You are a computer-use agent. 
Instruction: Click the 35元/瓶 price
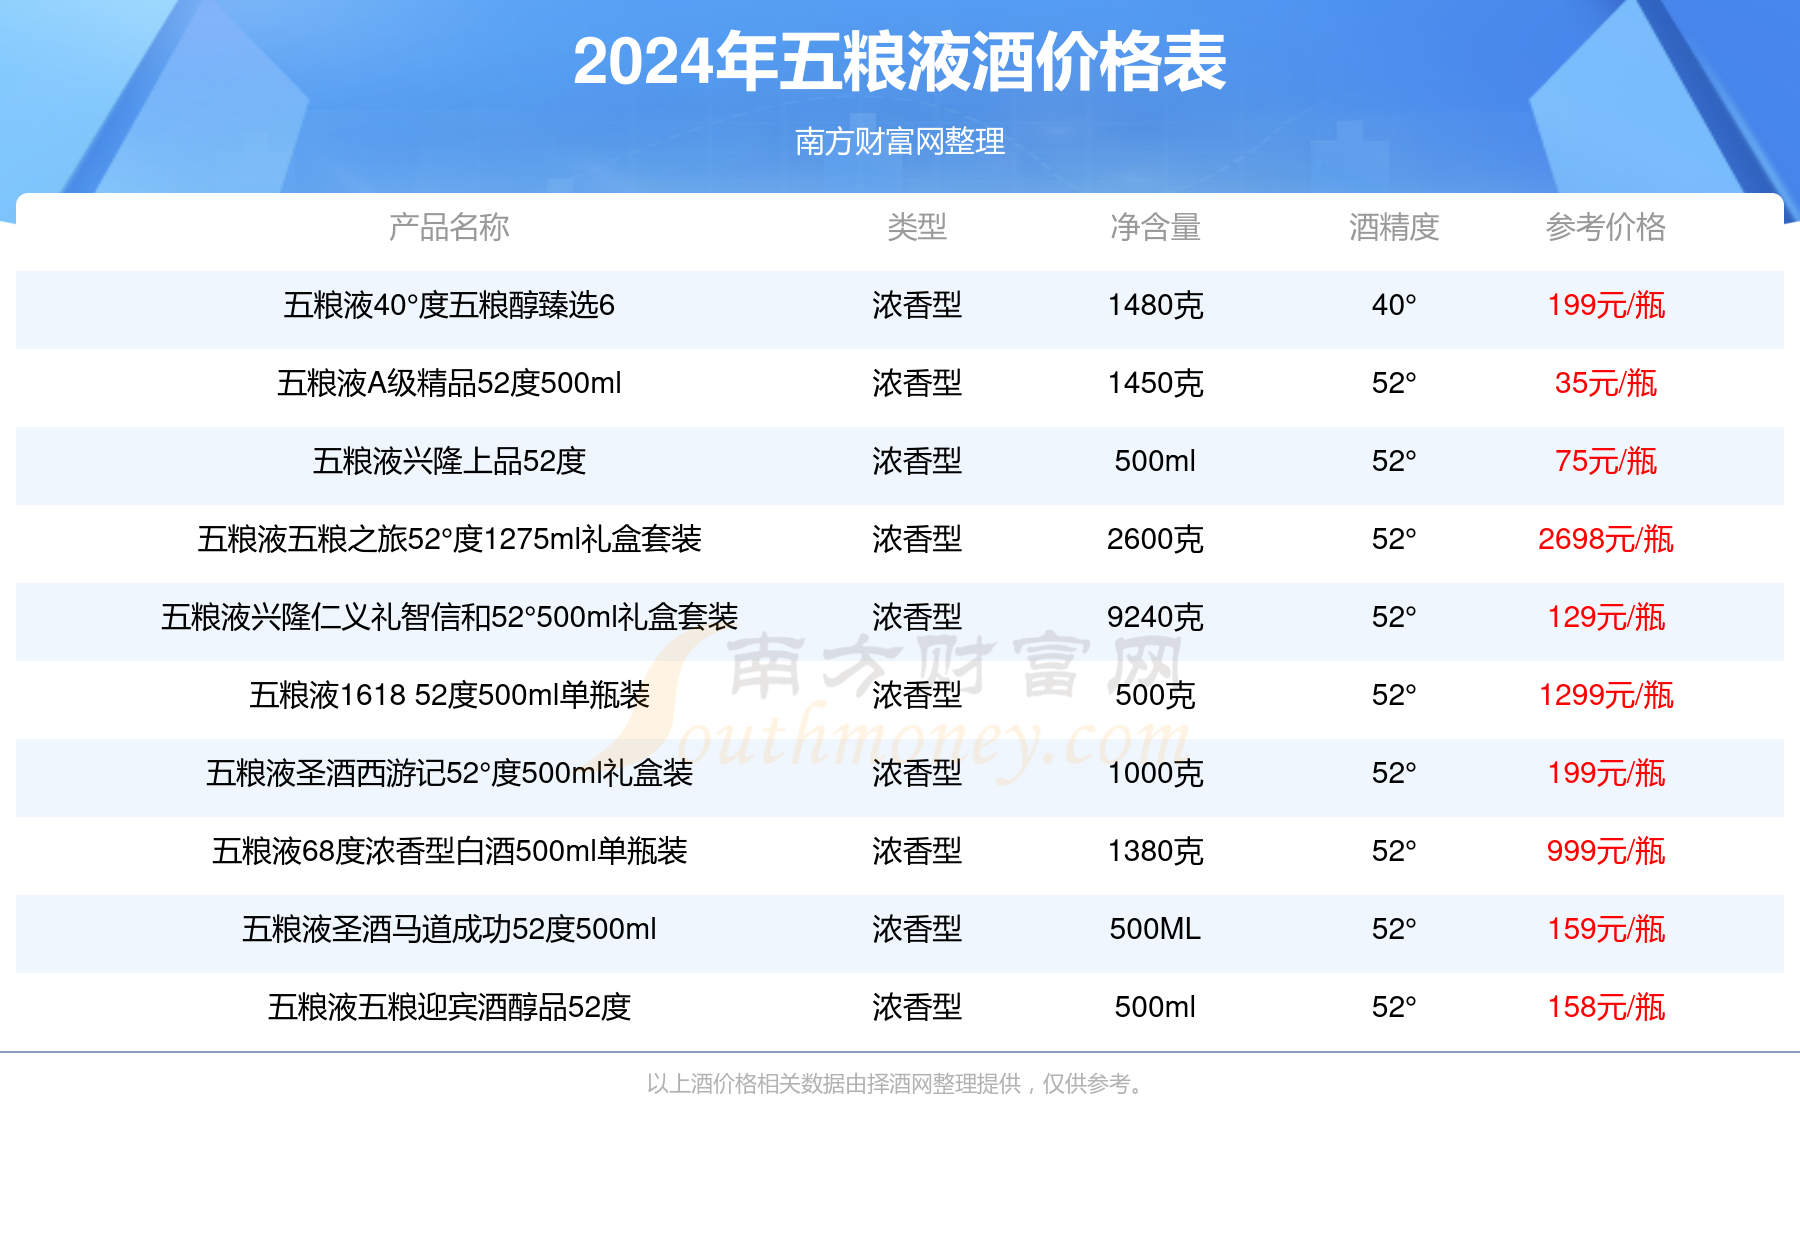tap(1606, 383)
